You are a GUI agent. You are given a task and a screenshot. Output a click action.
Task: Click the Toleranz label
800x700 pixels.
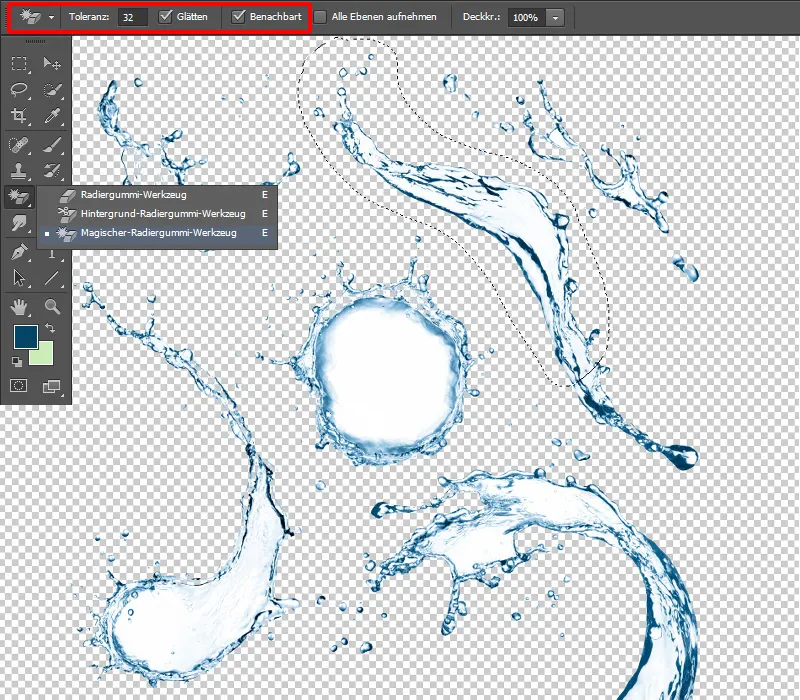(89, 17)
